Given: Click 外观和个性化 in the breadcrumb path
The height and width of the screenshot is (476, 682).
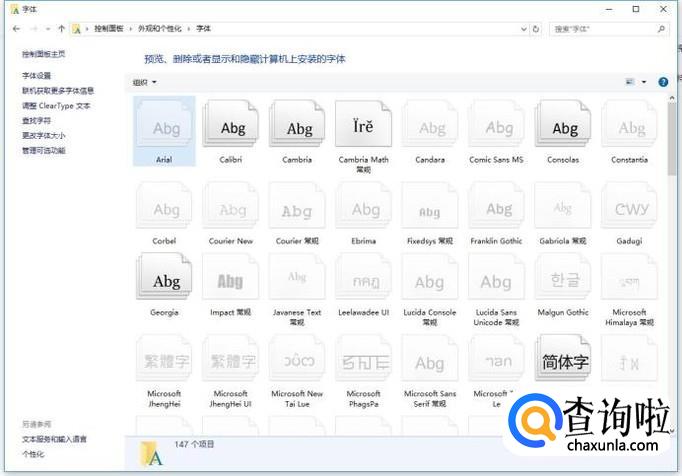Looking at the screenshot, I should (x=160, y=29).
